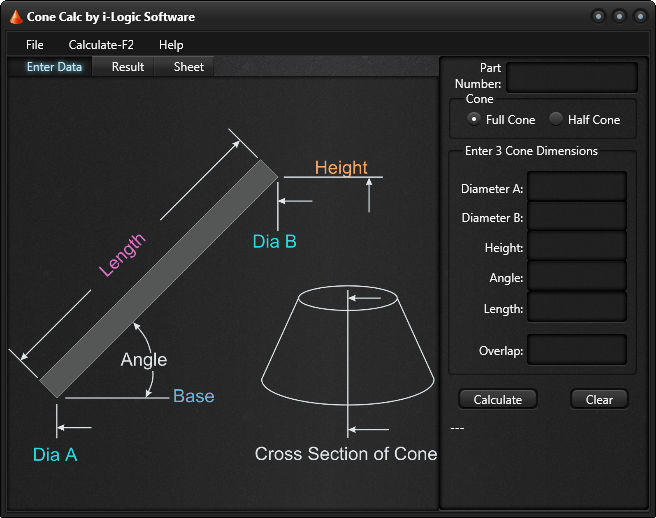Image resolution: width=656 pixels, height=518 pixels.
Task: Click the last window control button
Action: pyautogui.click(x=640, y=17)
